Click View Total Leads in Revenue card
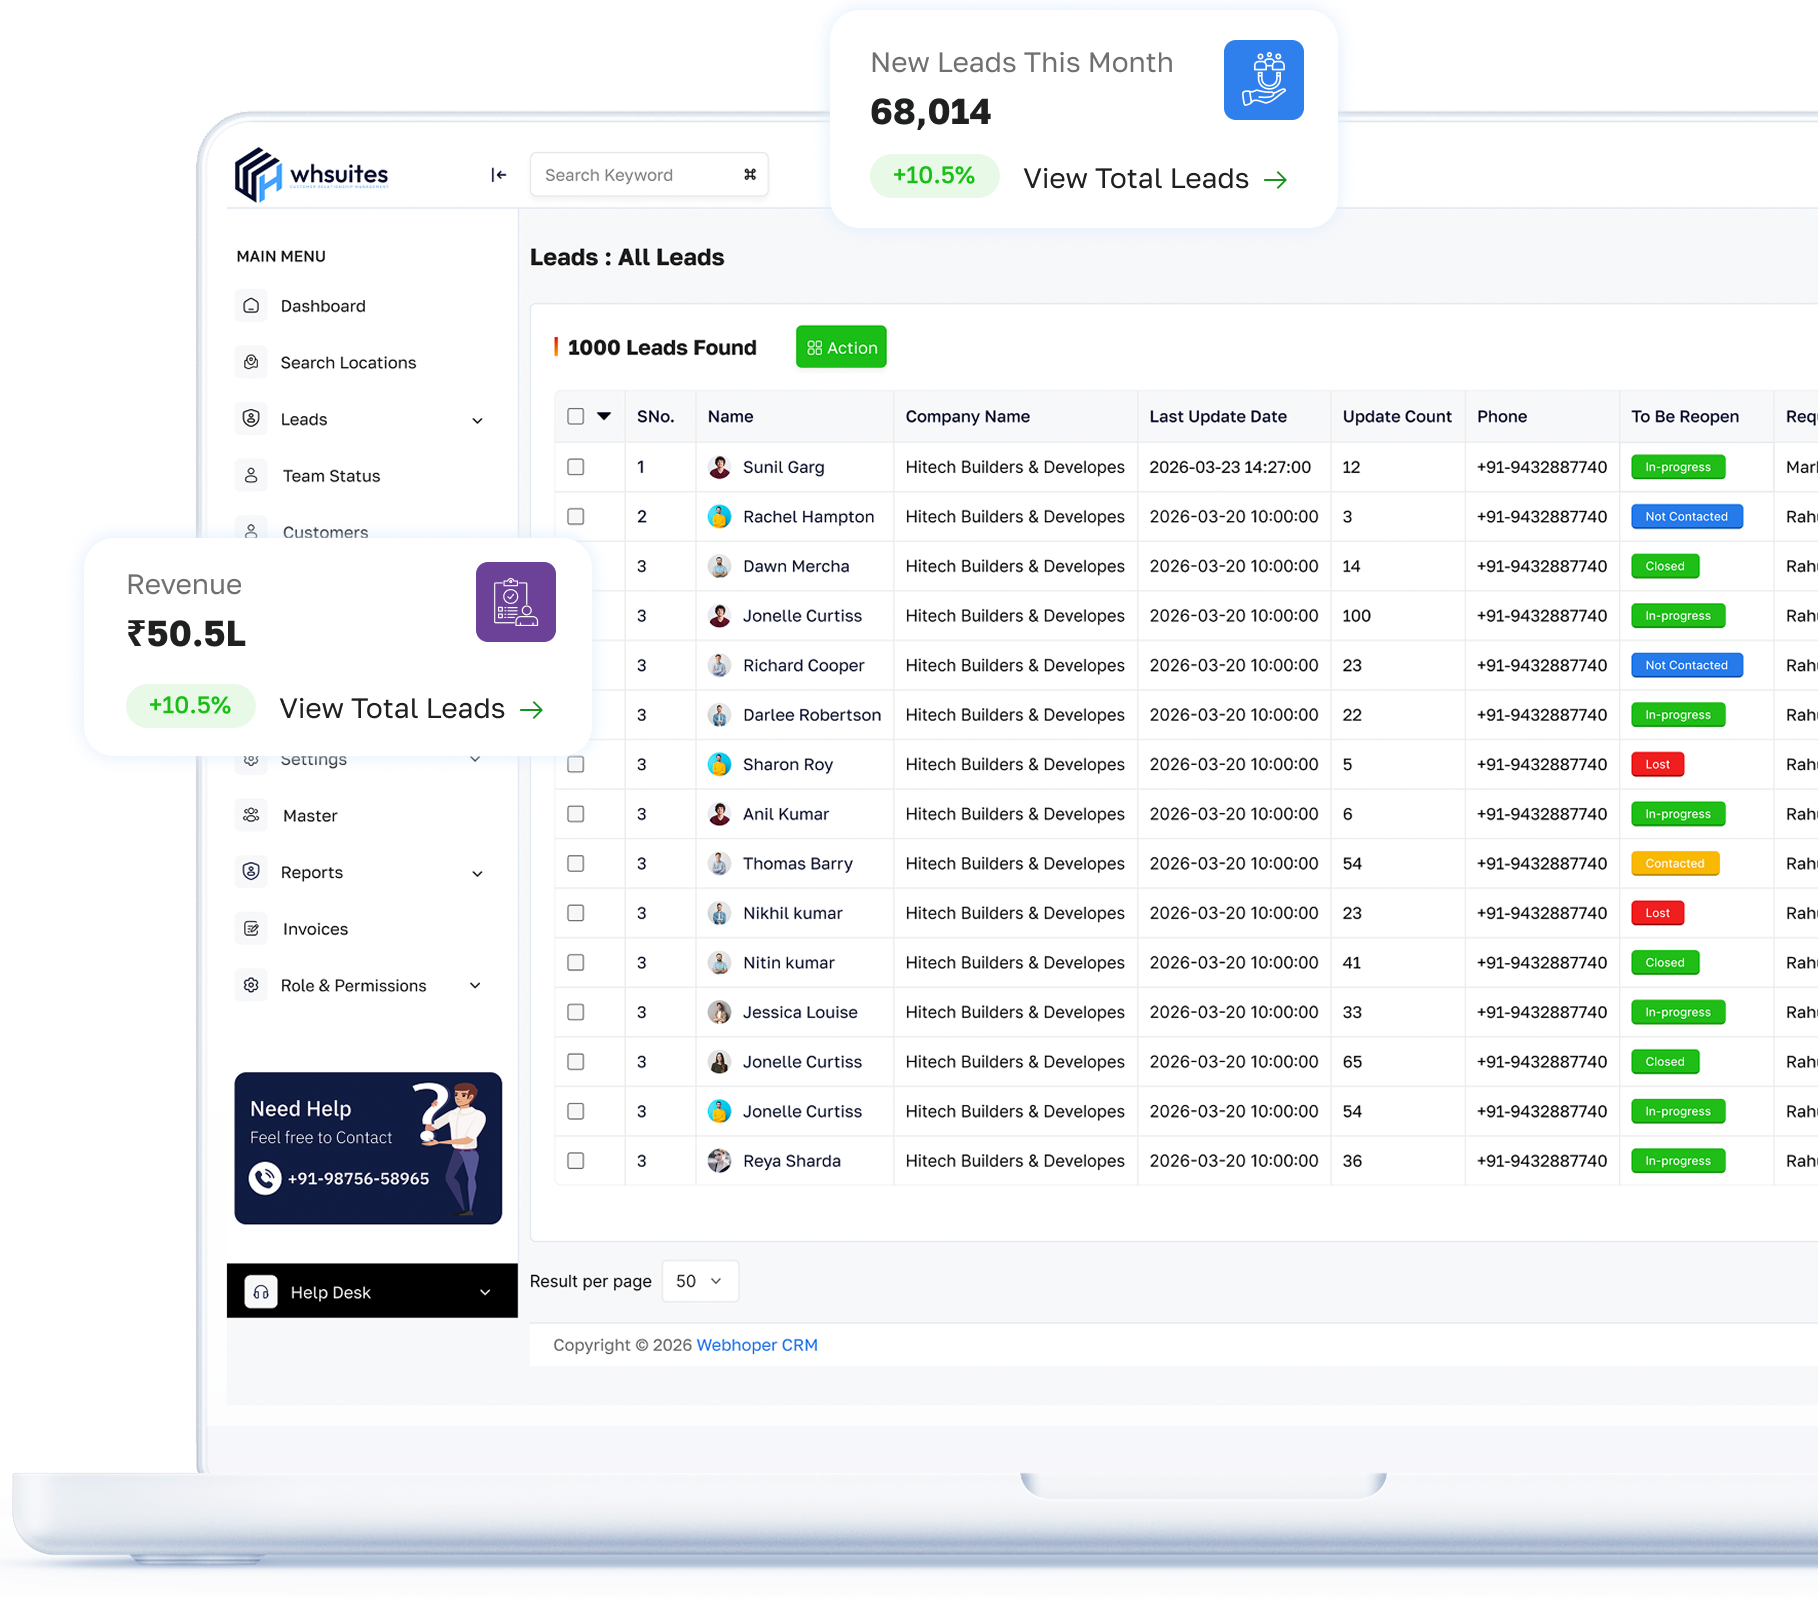The width and height of the screenshot is (1818, 1597). click(411, 709)
